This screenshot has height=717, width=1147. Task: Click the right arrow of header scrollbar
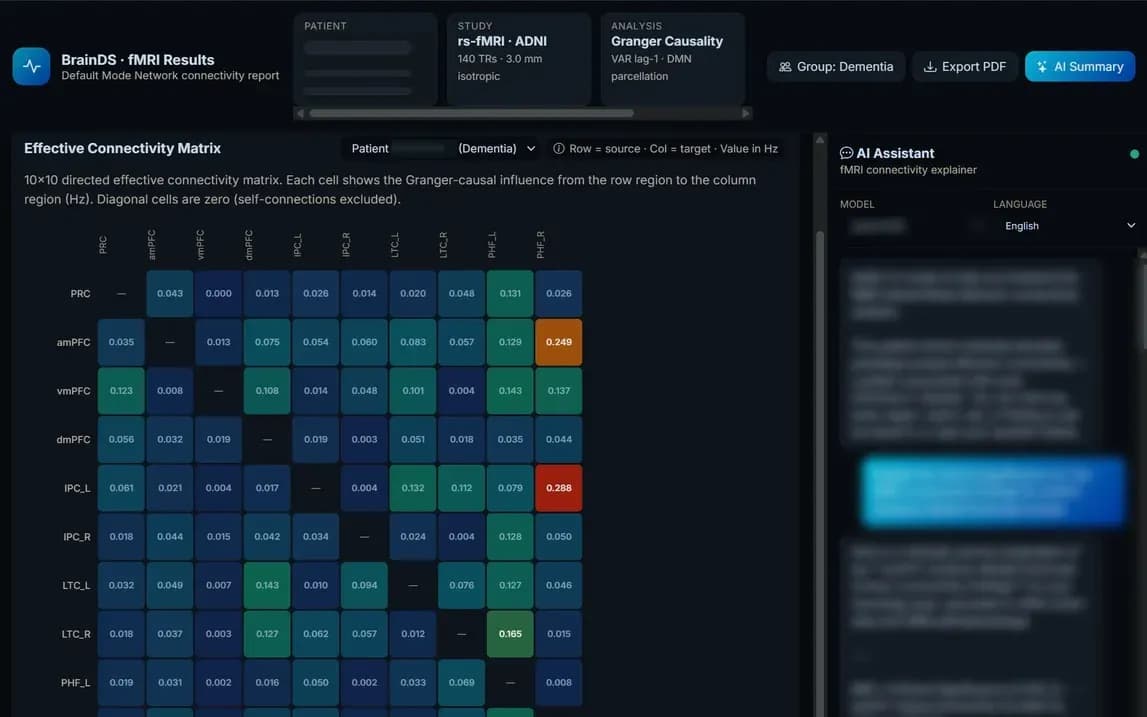click(745, 113)
